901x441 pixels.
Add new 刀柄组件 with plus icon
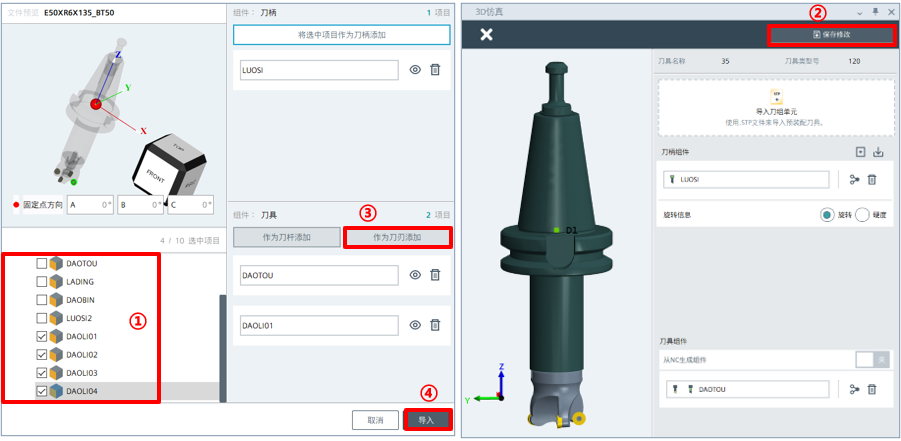(x=860, y=152)
